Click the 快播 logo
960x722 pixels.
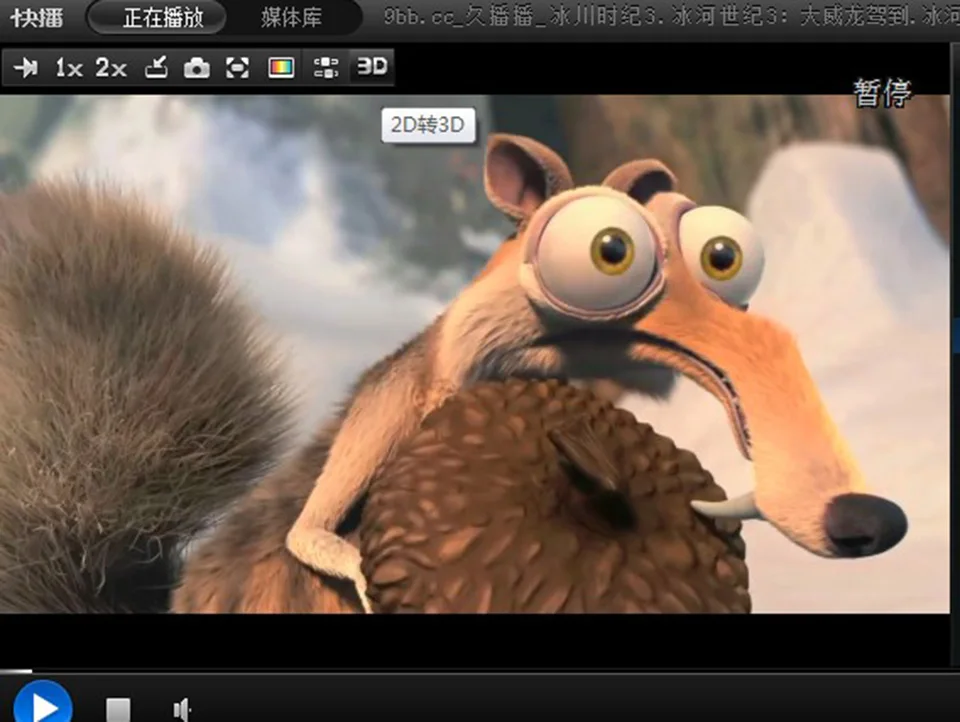[37, 18]
